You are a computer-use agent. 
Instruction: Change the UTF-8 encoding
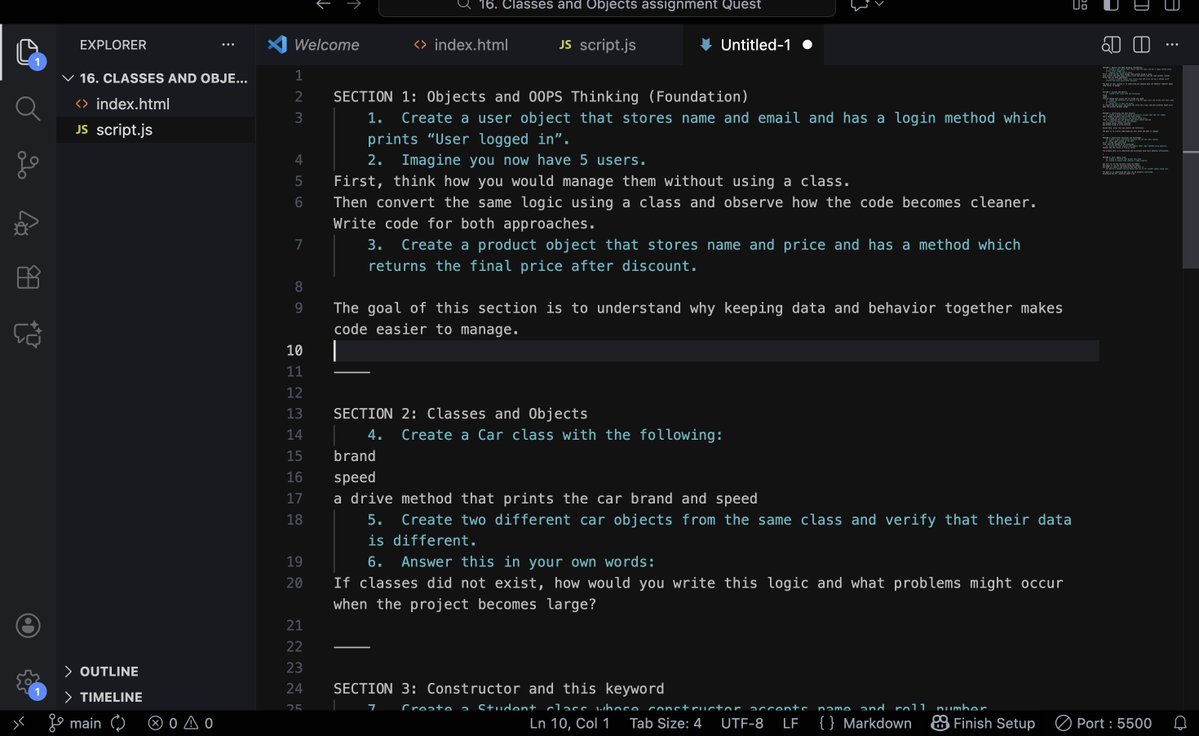tap(742, 723)
